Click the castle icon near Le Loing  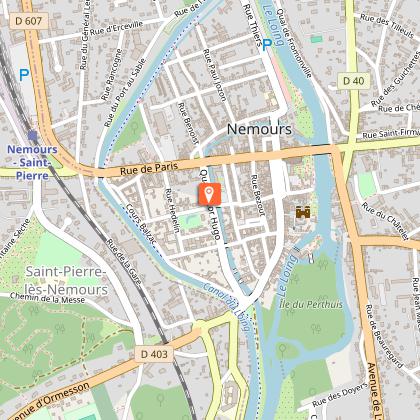pos(303,212)
